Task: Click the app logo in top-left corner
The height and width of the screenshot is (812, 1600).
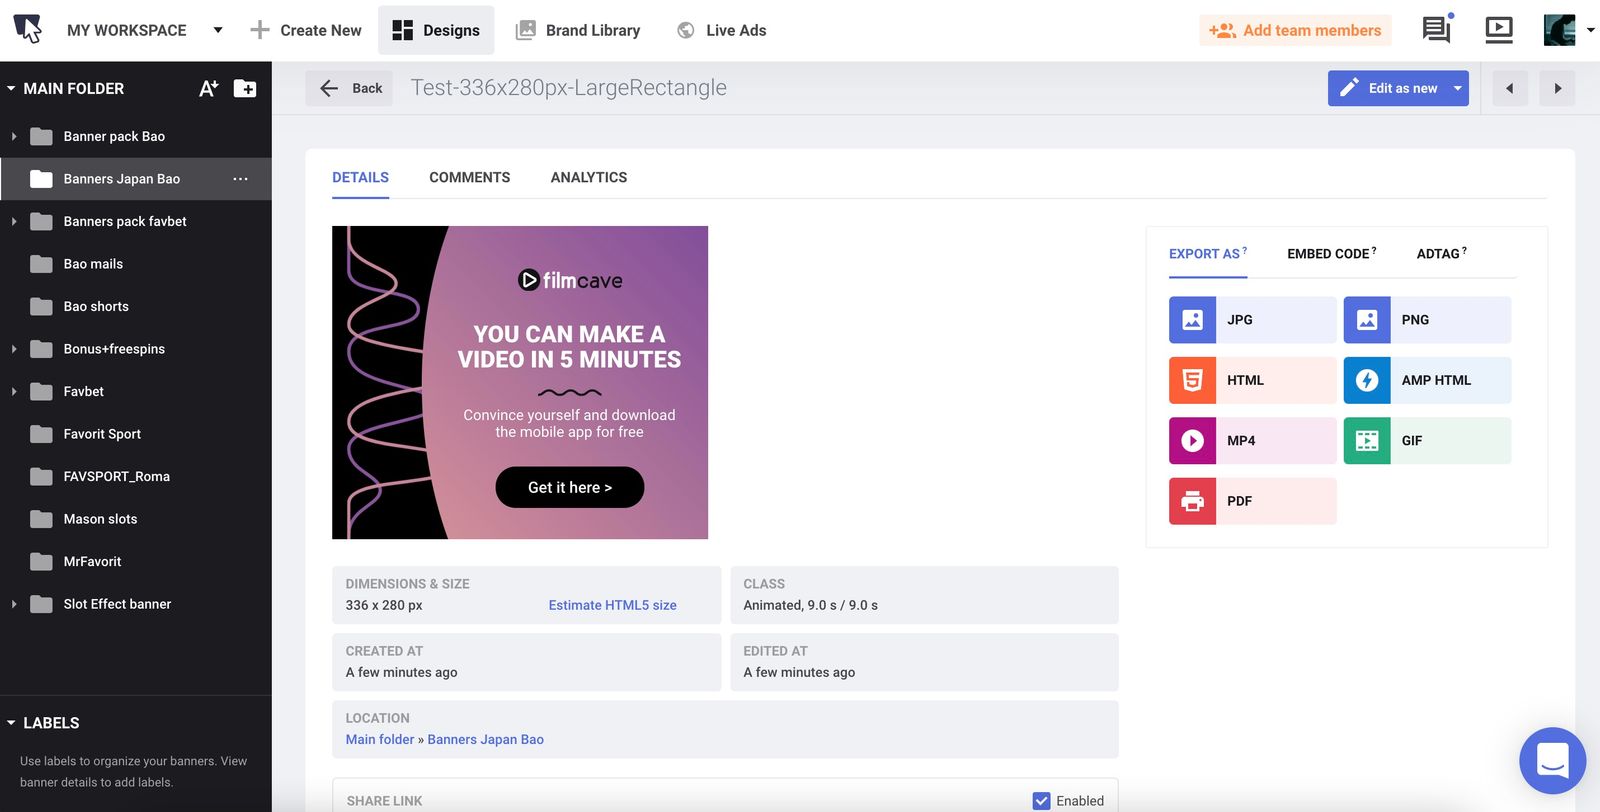Action: 28,29
